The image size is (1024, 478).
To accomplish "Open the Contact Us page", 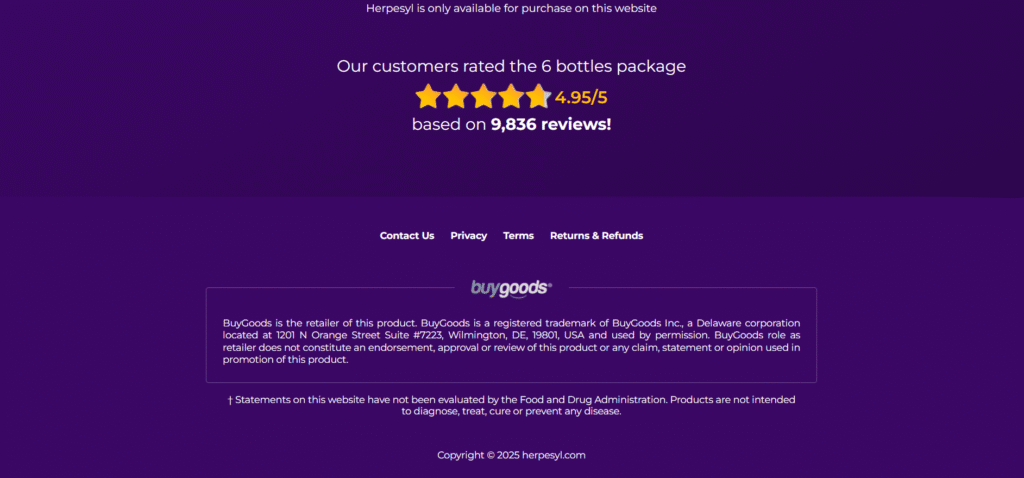I will click(x=407, y=236).
